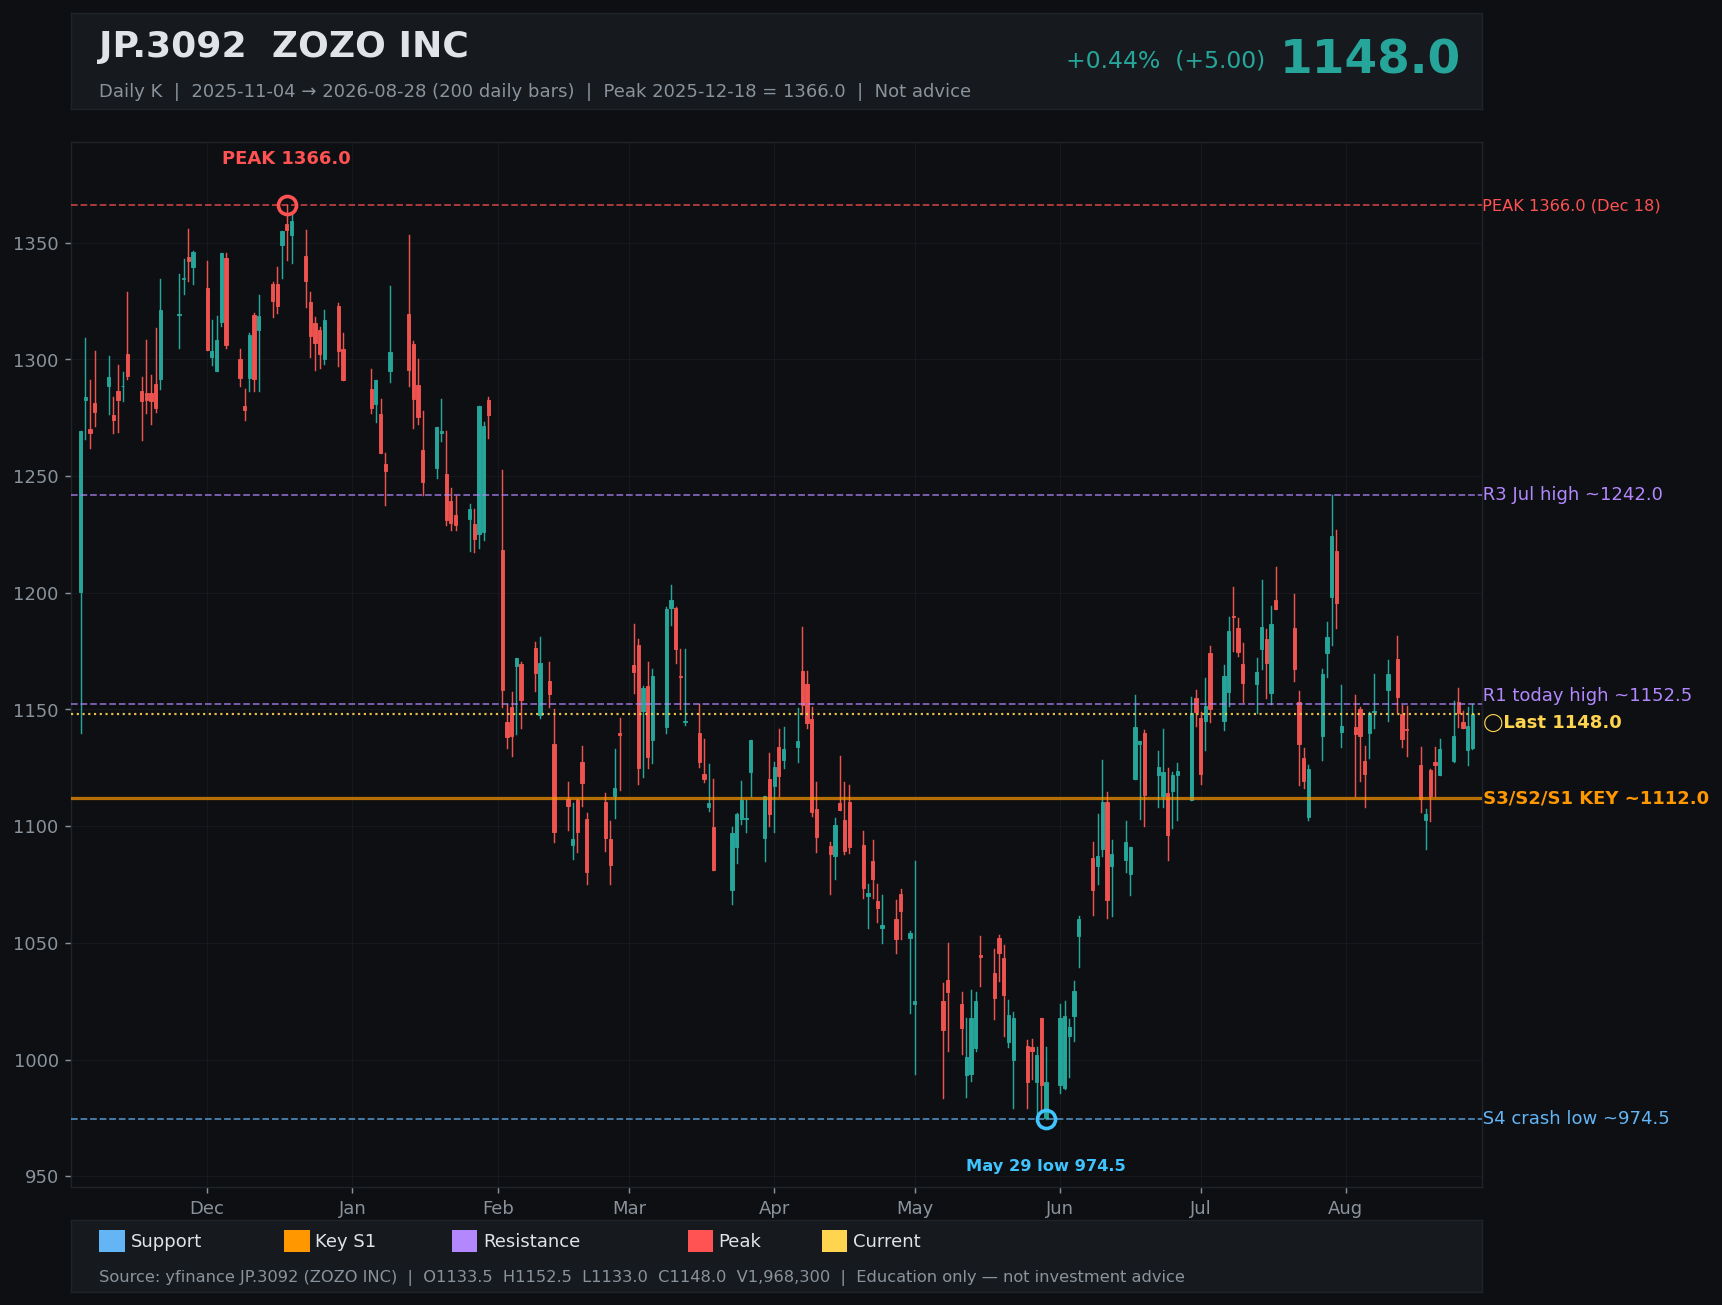Click the S3/S2/S1 KEY ~1112.0 label
Viewport: 1722px width, 1305px height.
pos(1596,798)
